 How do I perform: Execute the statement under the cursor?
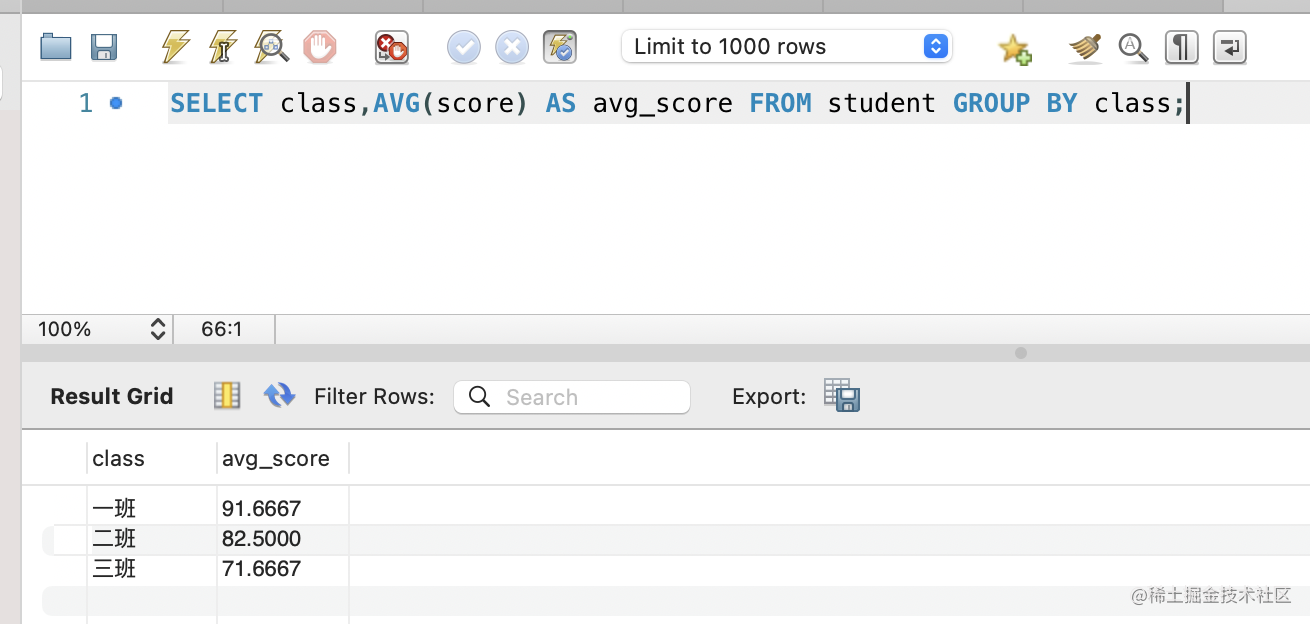[223, 47]
